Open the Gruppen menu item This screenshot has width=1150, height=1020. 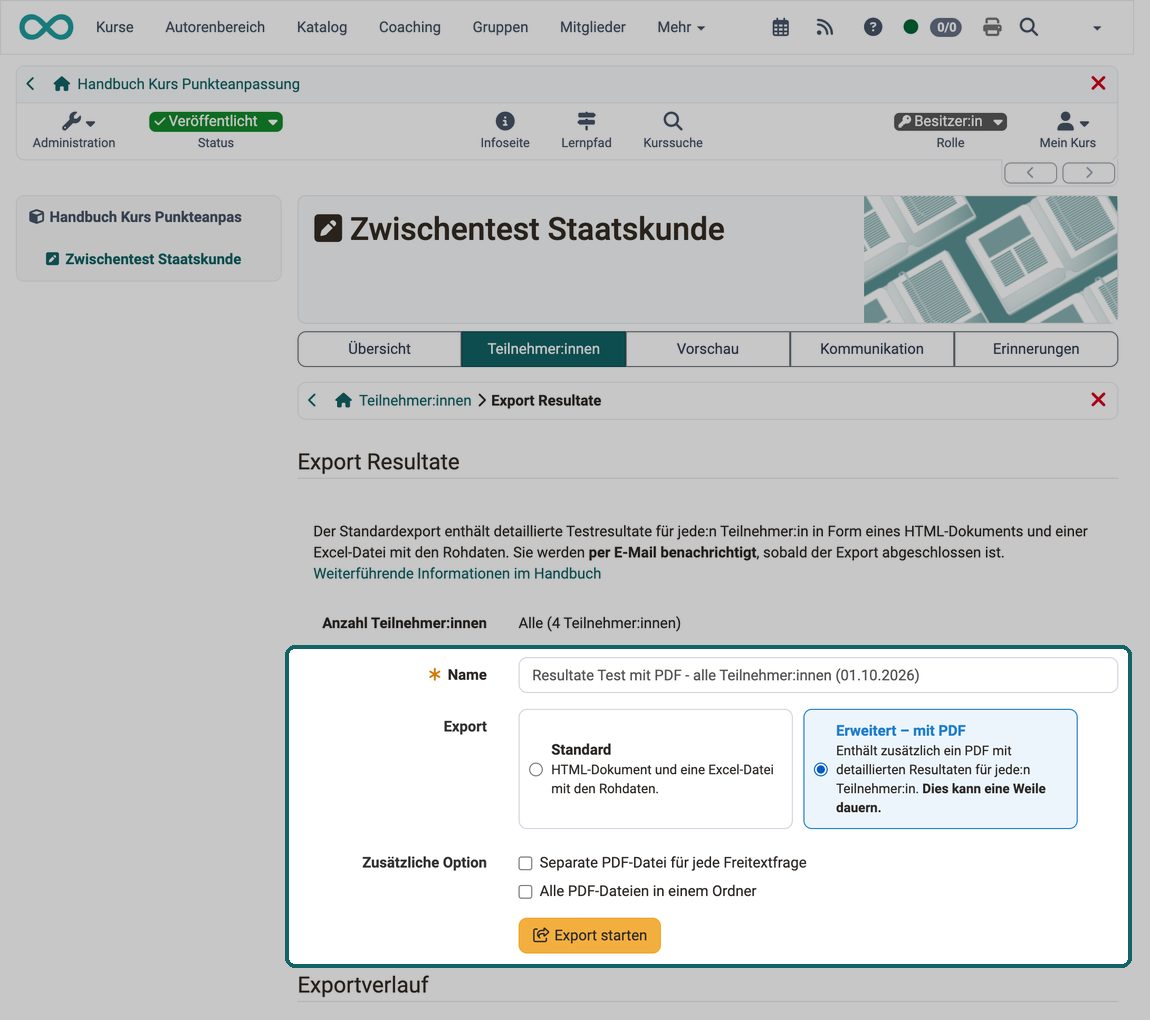(x=500, y=27)
